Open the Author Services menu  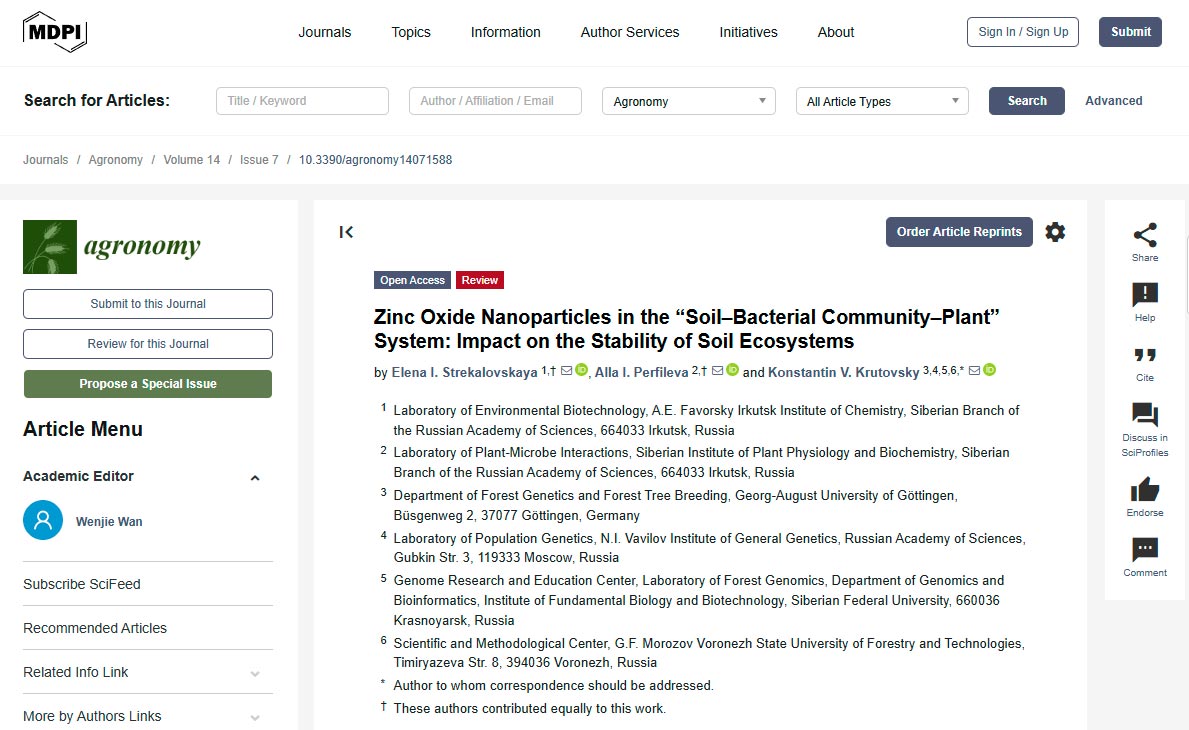coord(629,32)
